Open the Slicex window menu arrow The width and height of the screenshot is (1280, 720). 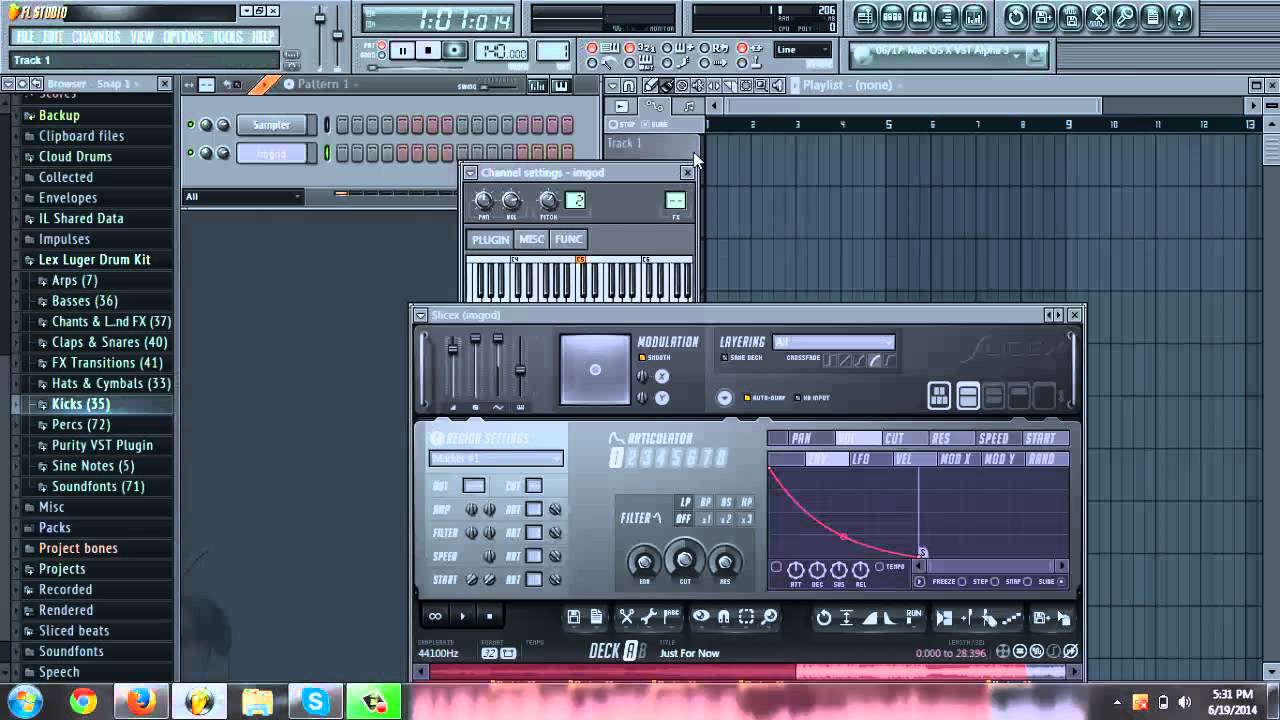(x=421, y=315)
